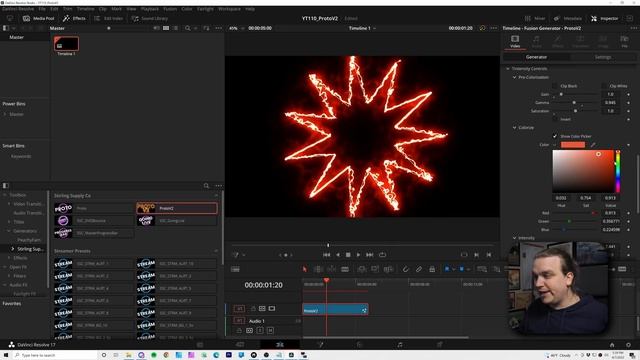Open the Timeline 1 name dropdown above viewer
640x360 pixels.
point(362,28)
